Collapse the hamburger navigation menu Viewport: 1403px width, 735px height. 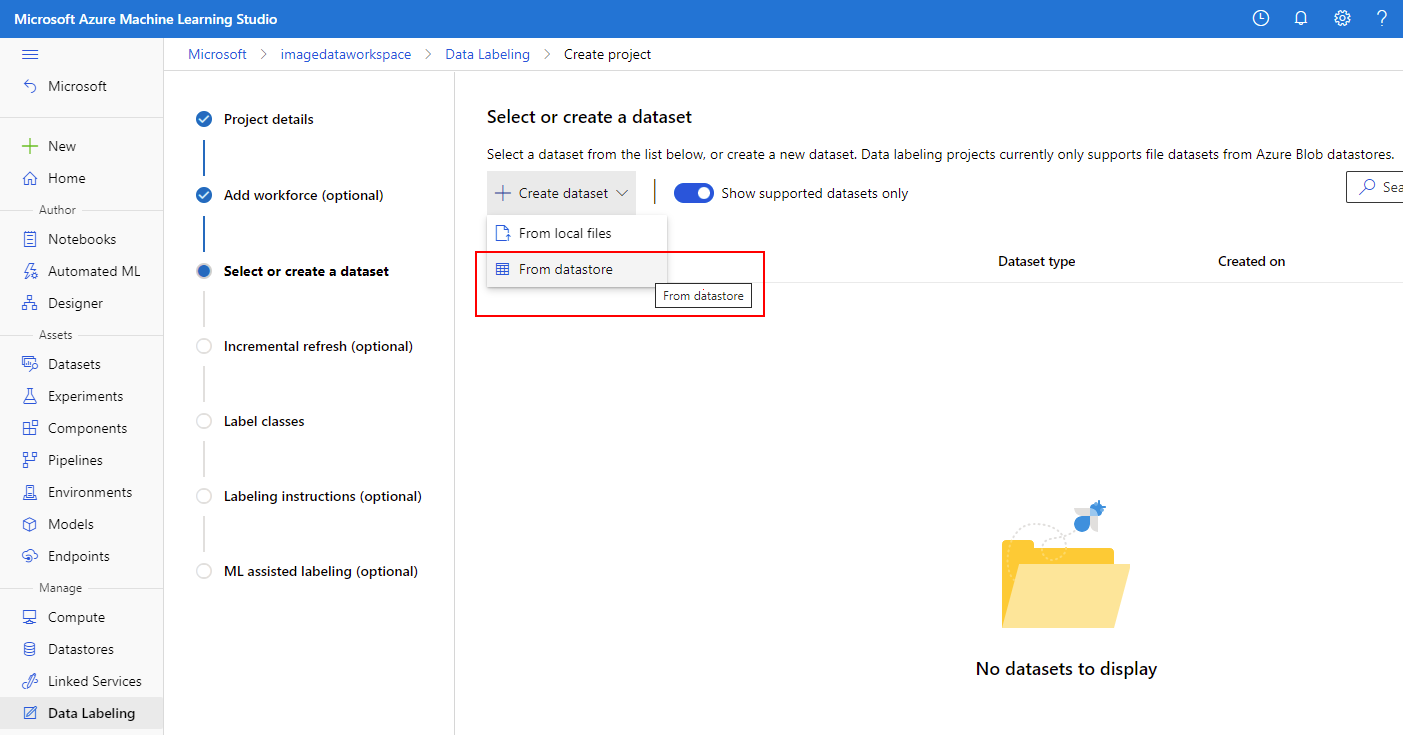click(30, 54)
